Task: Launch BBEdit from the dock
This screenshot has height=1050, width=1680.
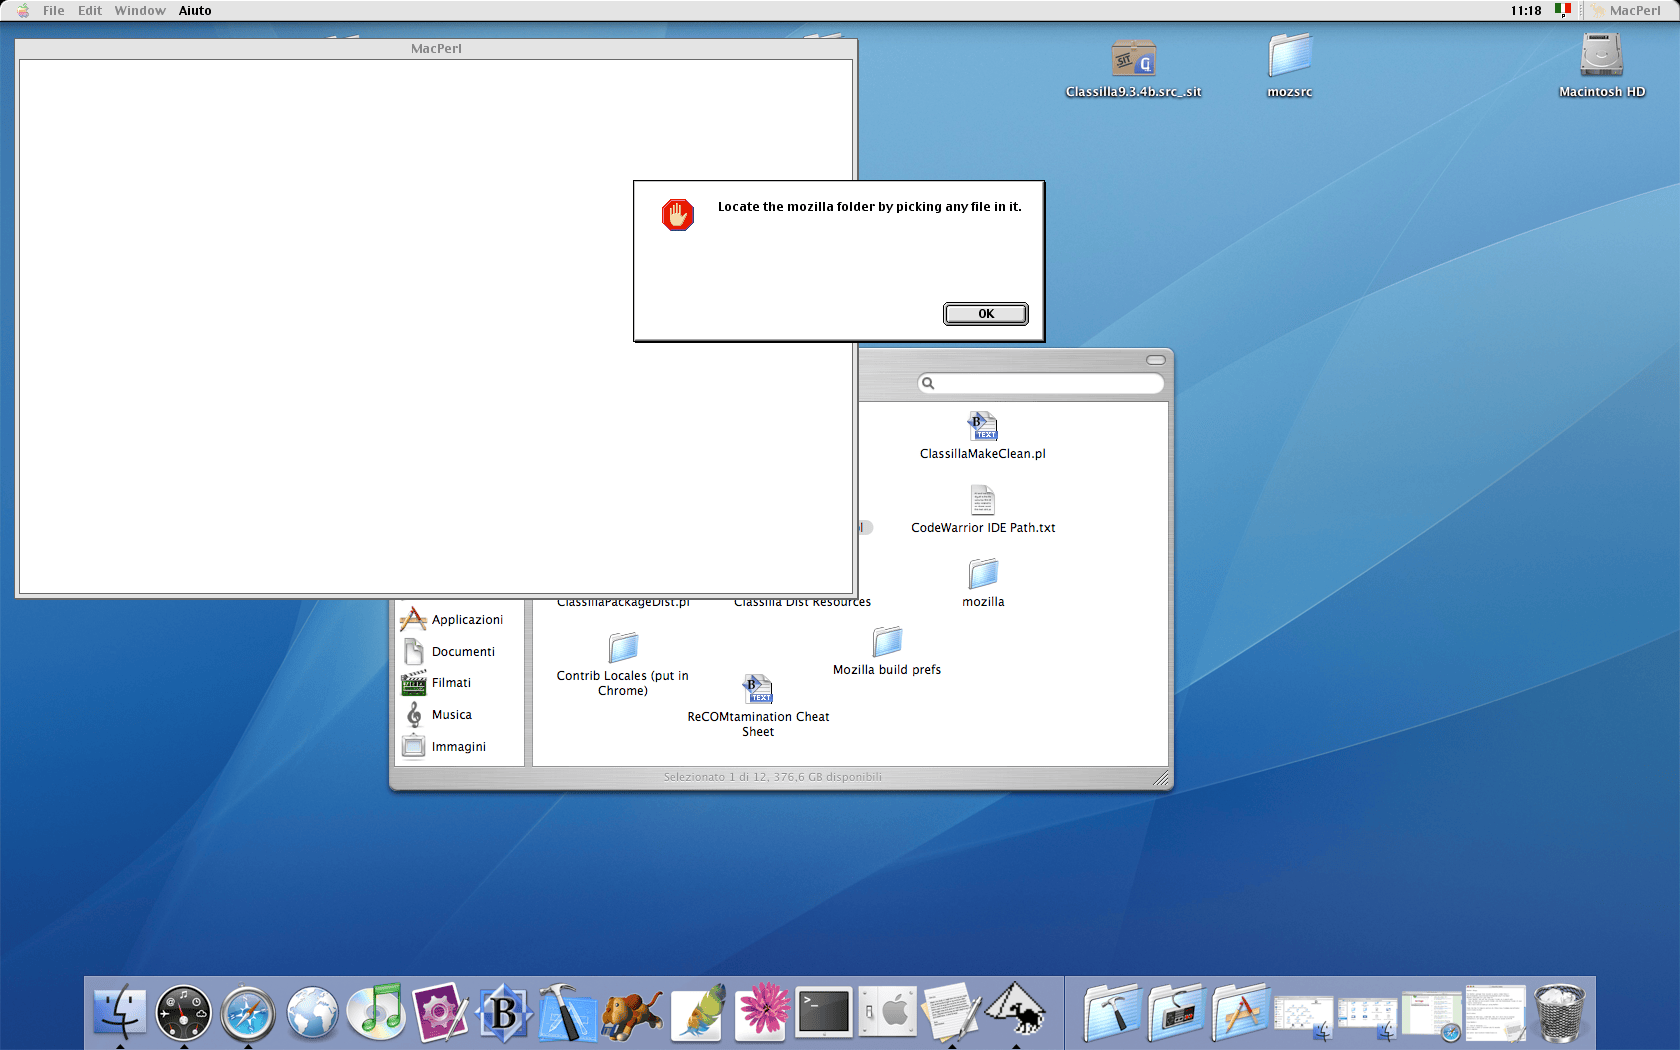Action: (x=504, y=1012)
